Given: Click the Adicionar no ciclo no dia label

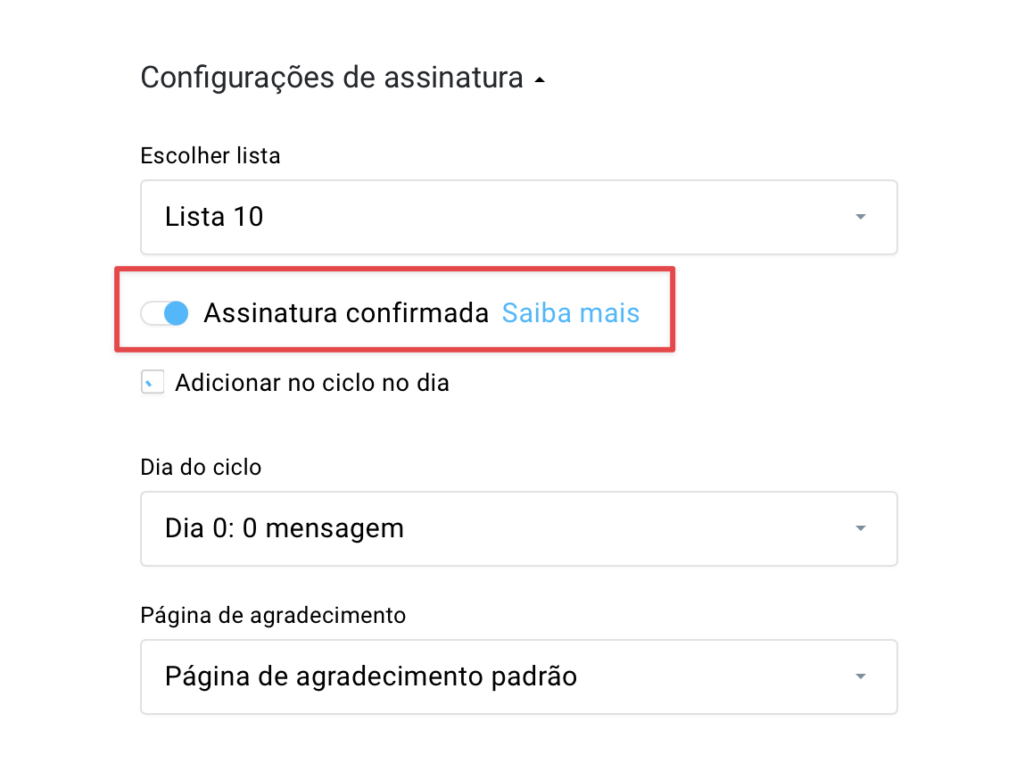Looking at the screenshot, I should point(312,383).
